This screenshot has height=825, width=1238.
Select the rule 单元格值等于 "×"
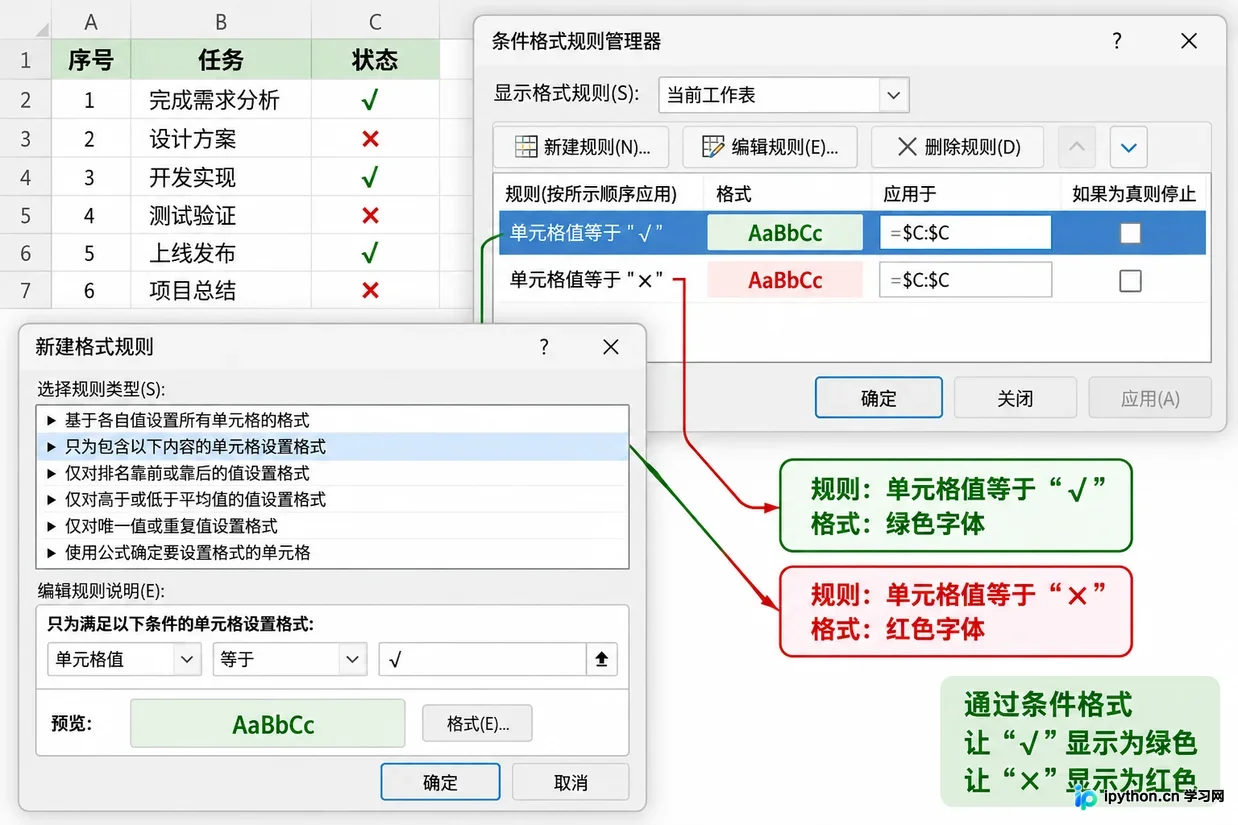pyautogui.click(x=852, y=280)
